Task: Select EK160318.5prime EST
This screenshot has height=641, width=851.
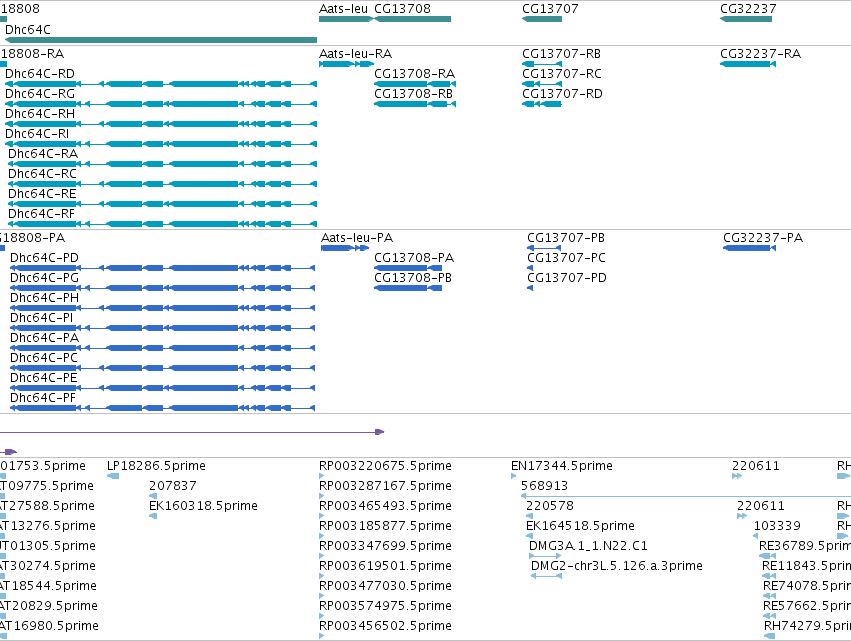Action: click(153, 516)
